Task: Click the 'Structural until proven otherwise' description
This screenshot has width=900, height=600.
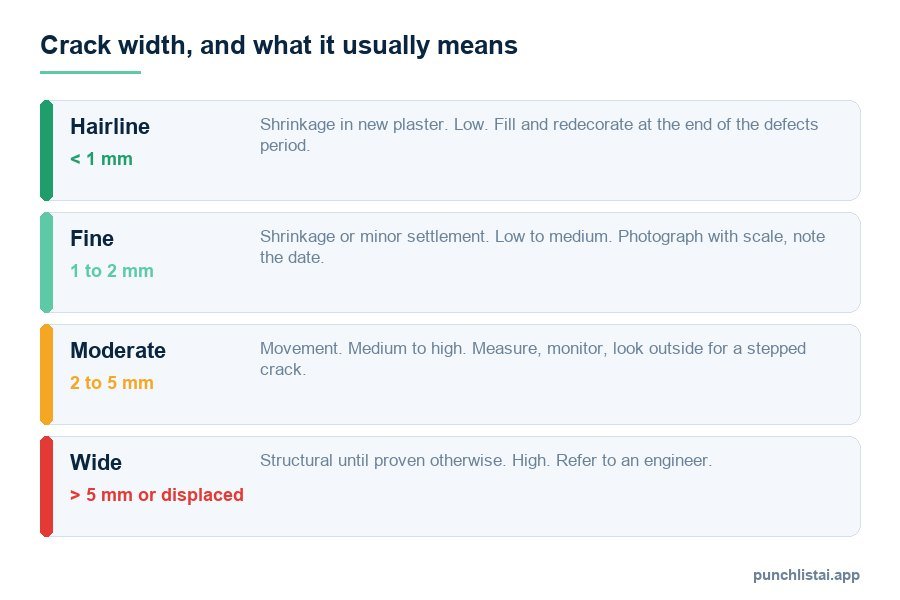Action: (486, 460)
